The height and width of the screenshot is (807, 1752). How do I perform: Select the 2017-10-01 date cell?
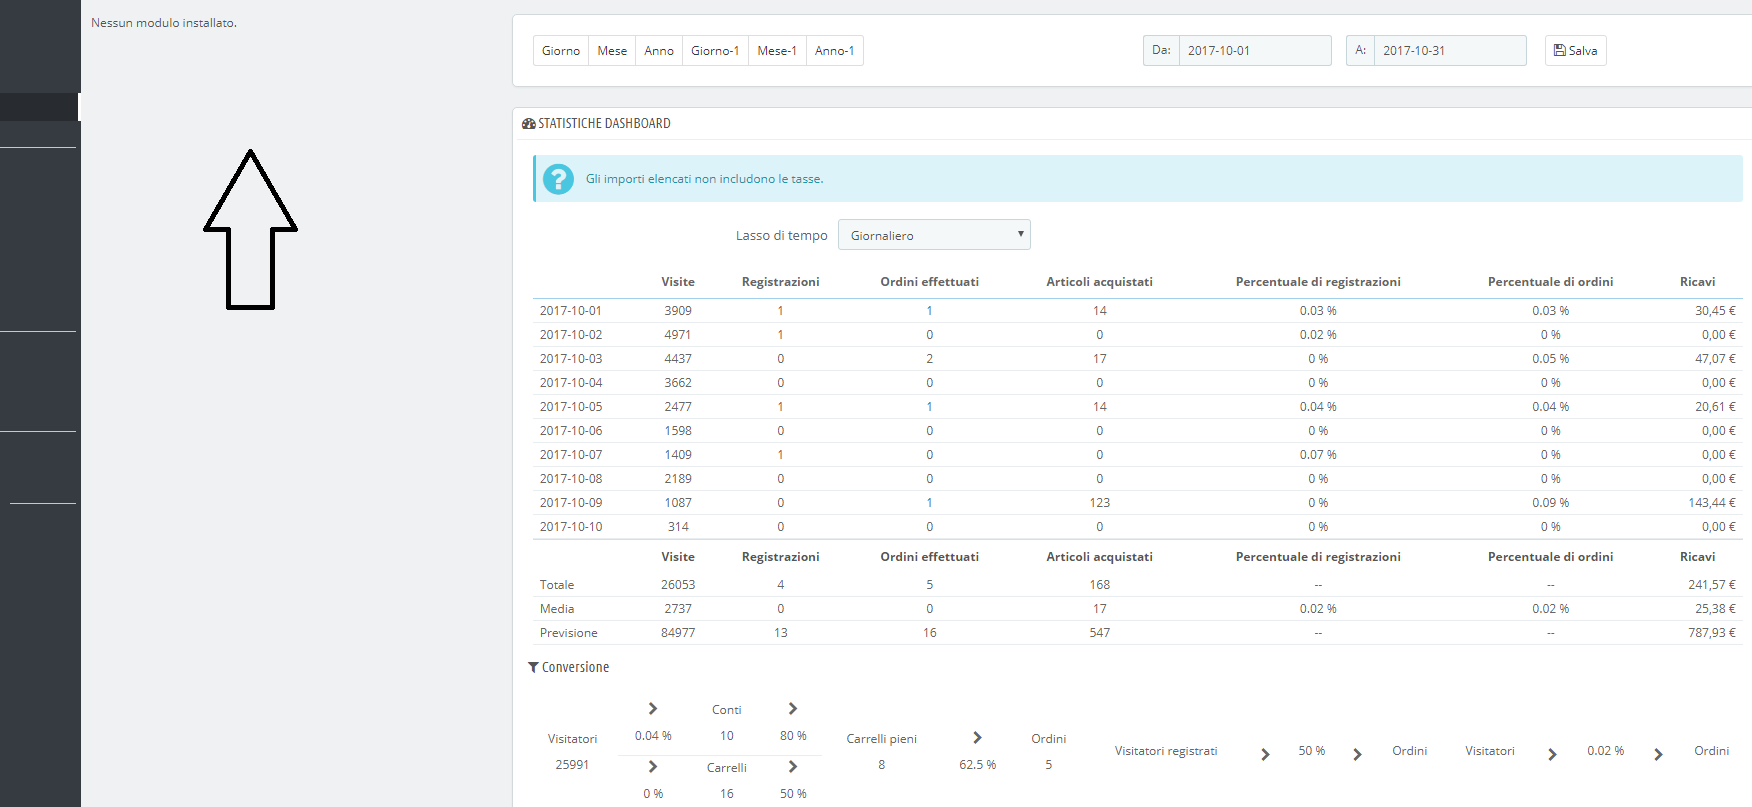point(571,311)
